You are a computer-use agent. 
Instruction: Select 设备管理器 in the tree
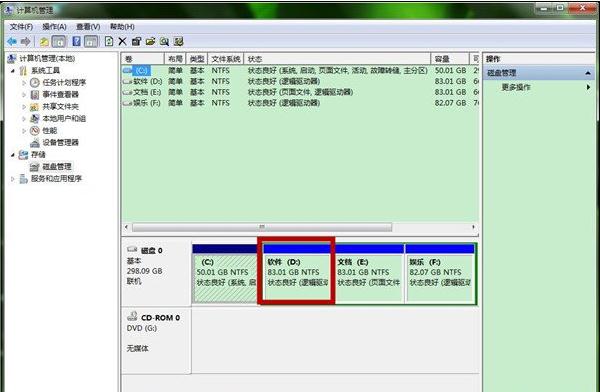coord(60,143)
